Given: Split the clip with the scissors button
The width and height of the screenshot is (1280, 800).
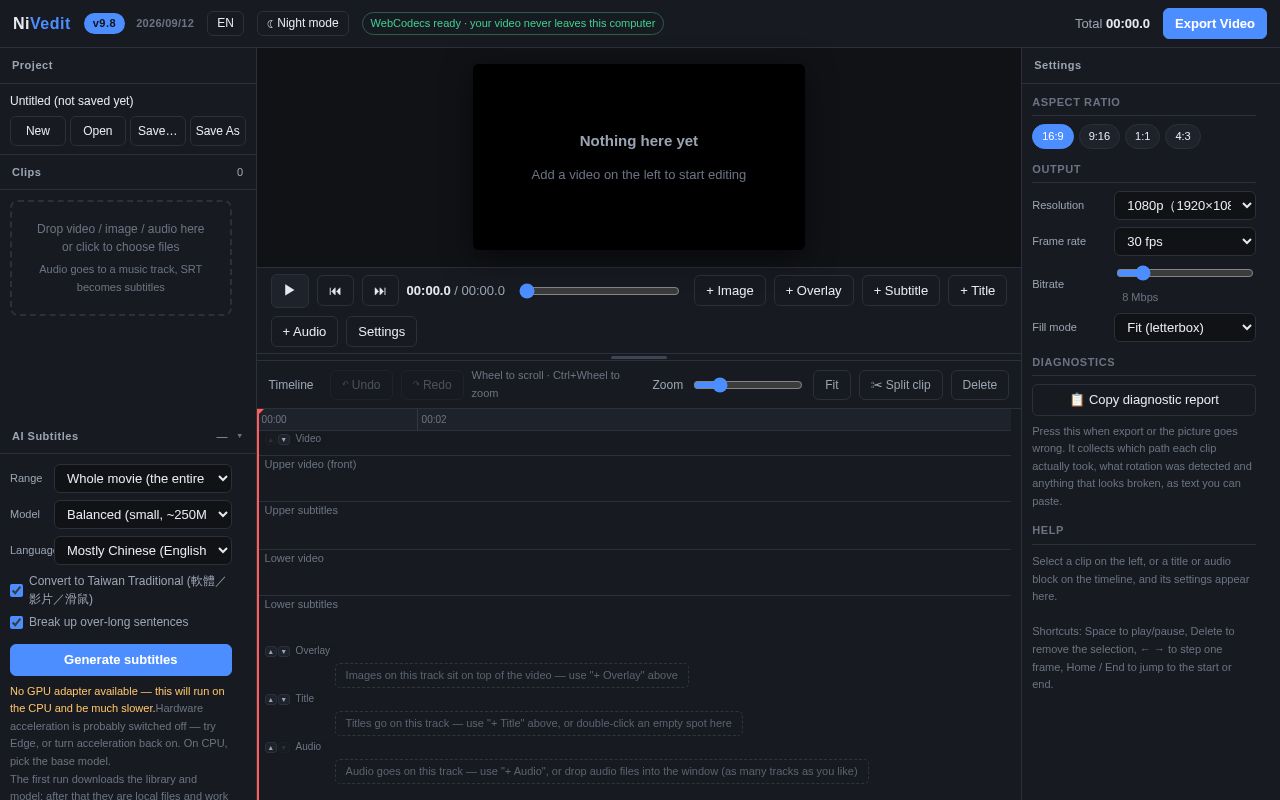Looking at the screenshot, I should pos(900,385).
